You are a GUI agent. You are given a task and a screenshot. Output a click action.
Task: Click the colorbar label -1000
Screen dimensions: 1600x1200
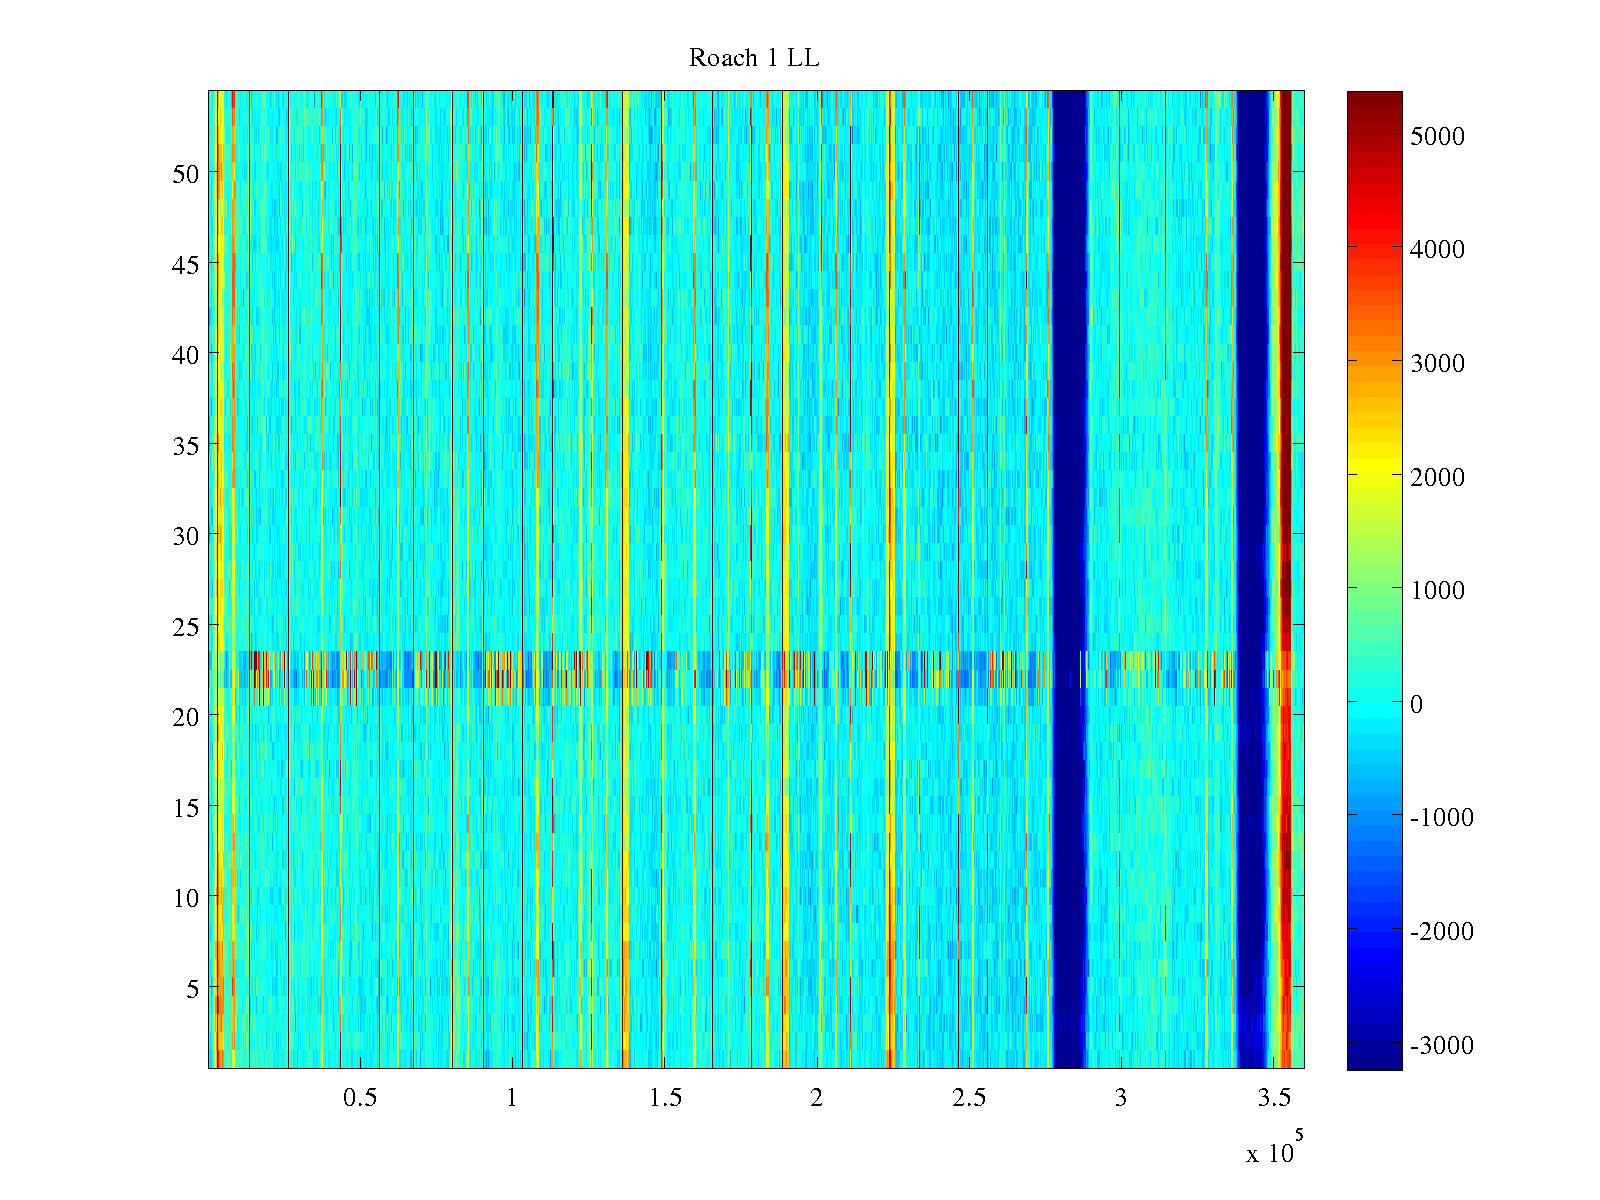click(x=1442, y=817)
